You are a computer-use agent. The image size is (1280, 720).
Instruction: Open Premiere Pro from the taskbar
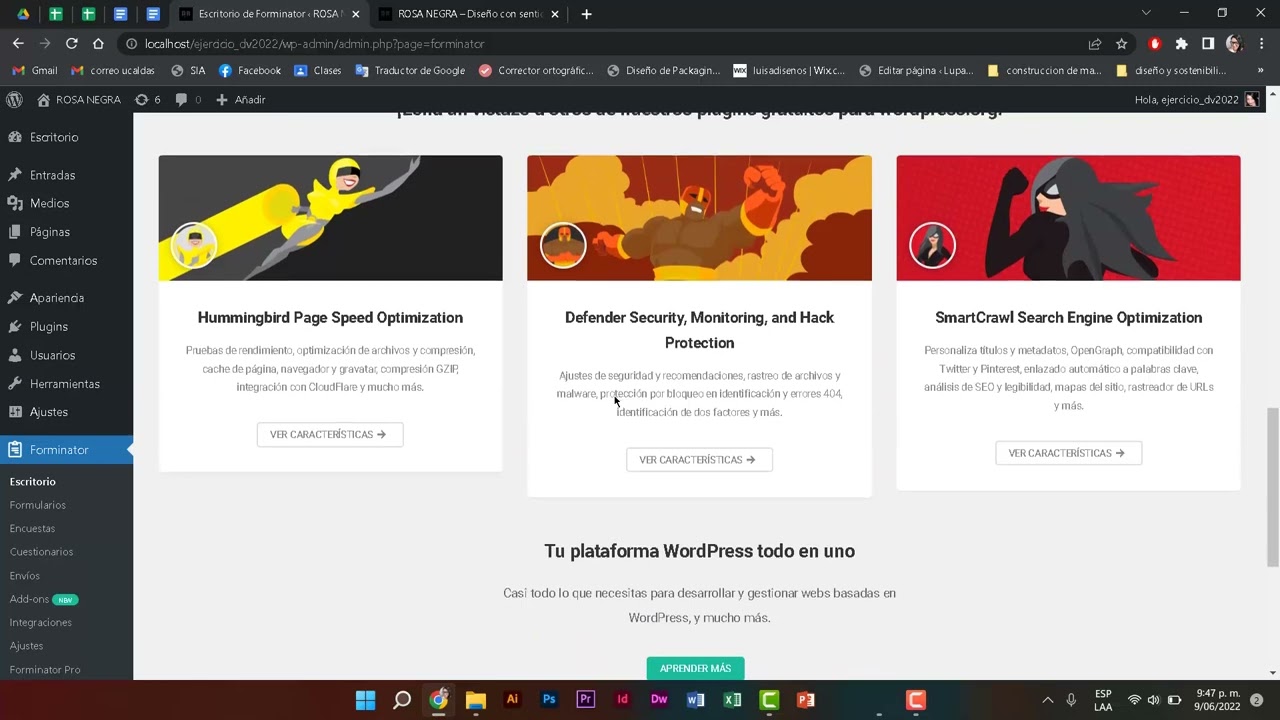pos(586,700)
